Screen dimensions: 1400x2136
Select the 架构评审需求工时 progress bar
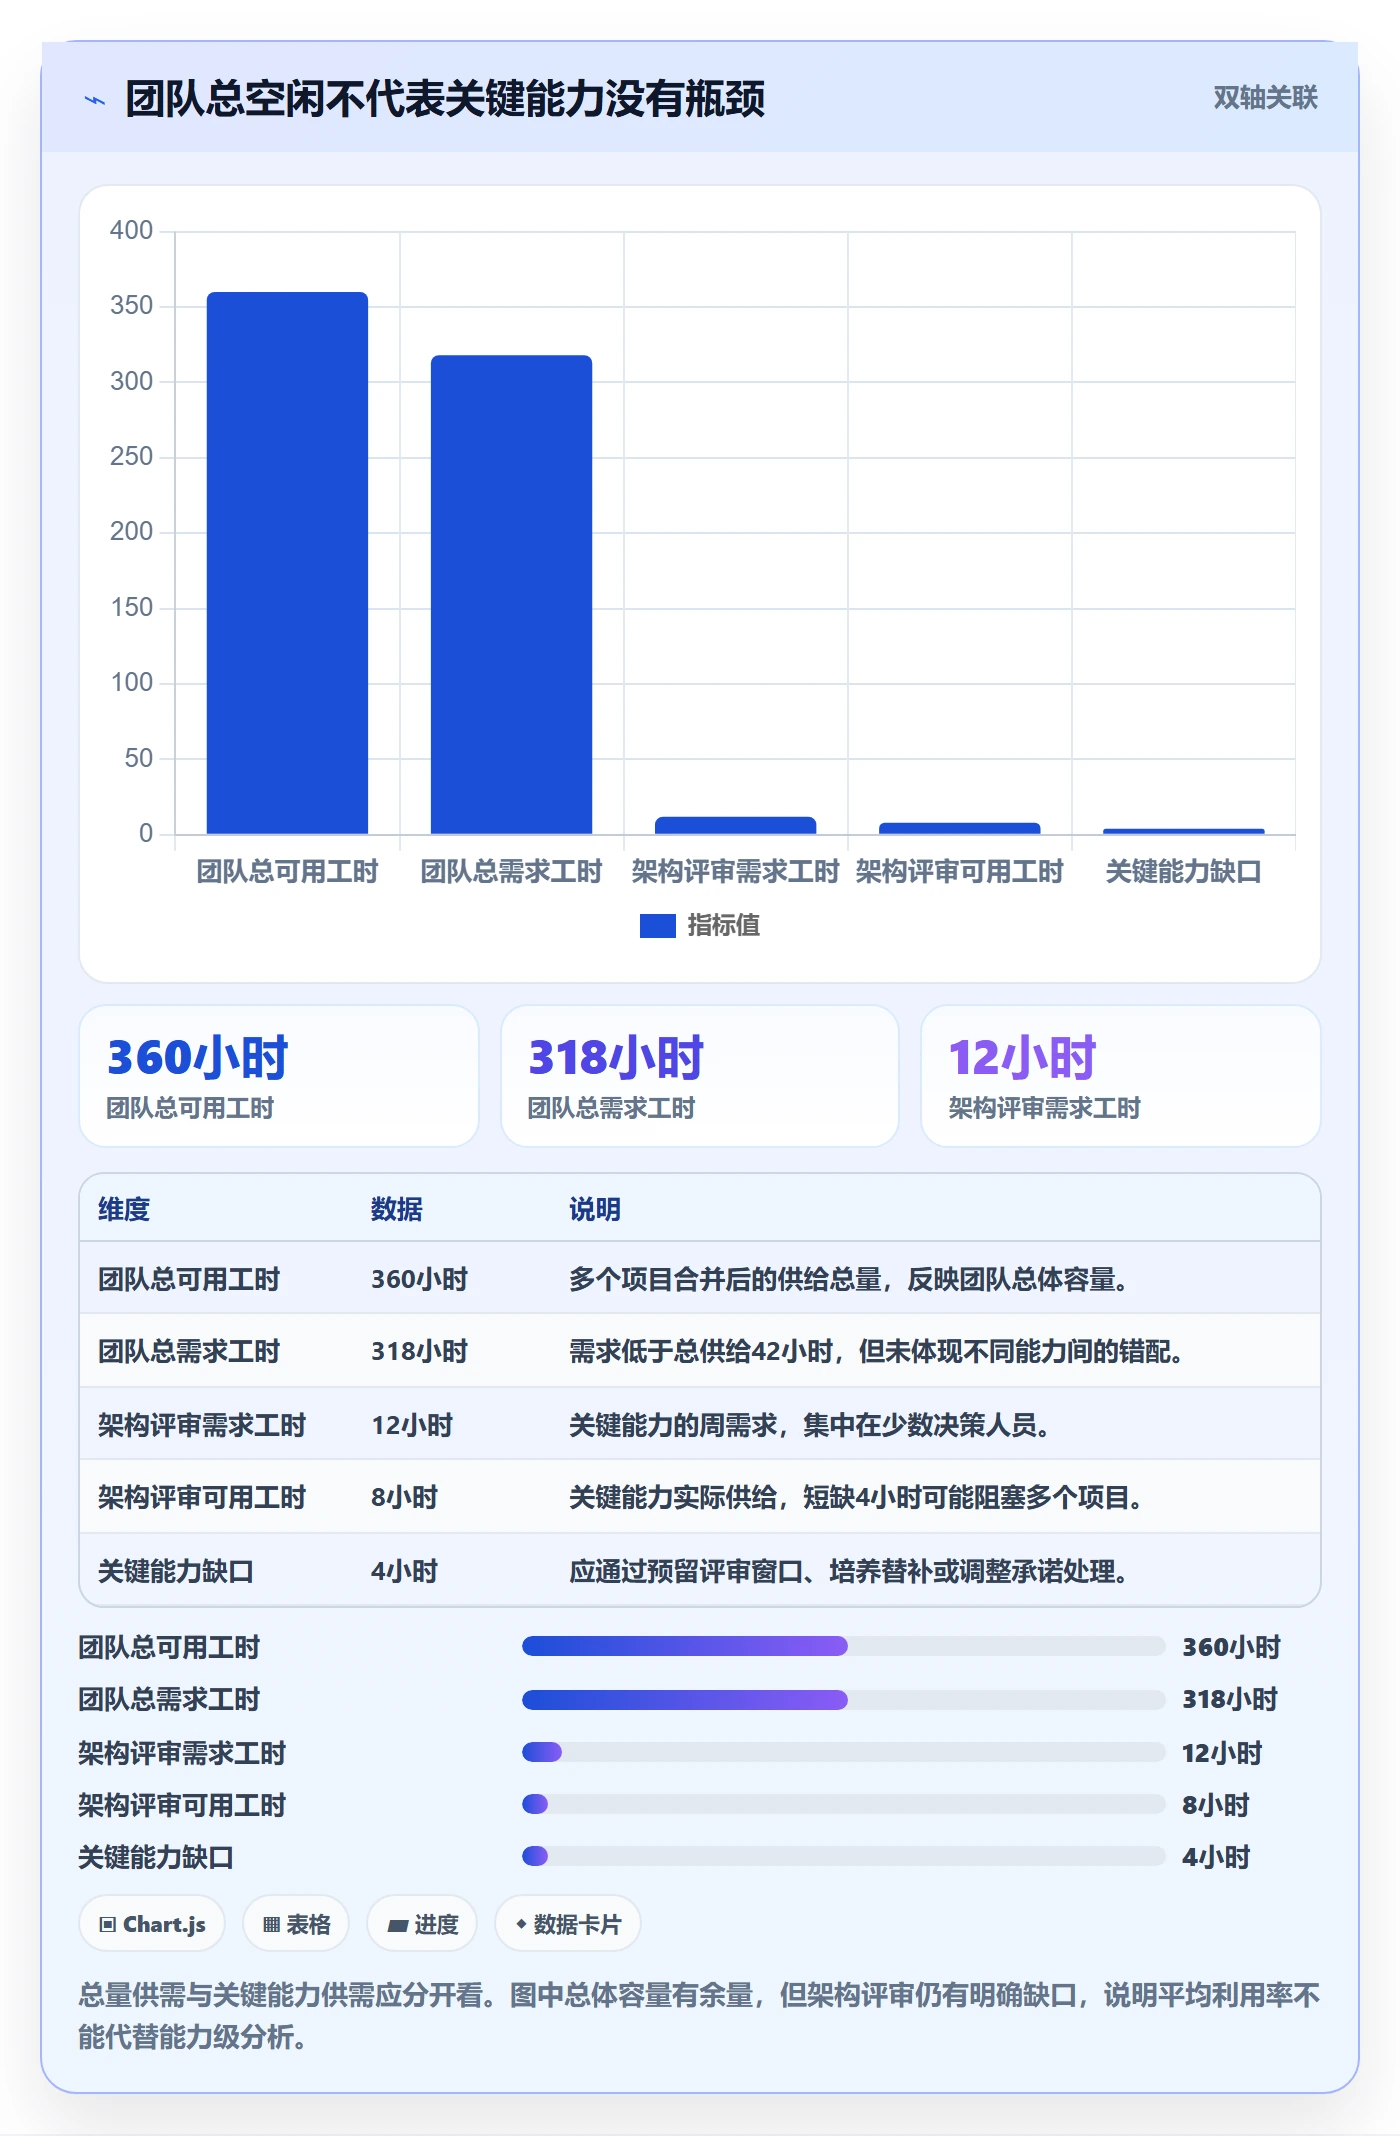[844, 1752]
